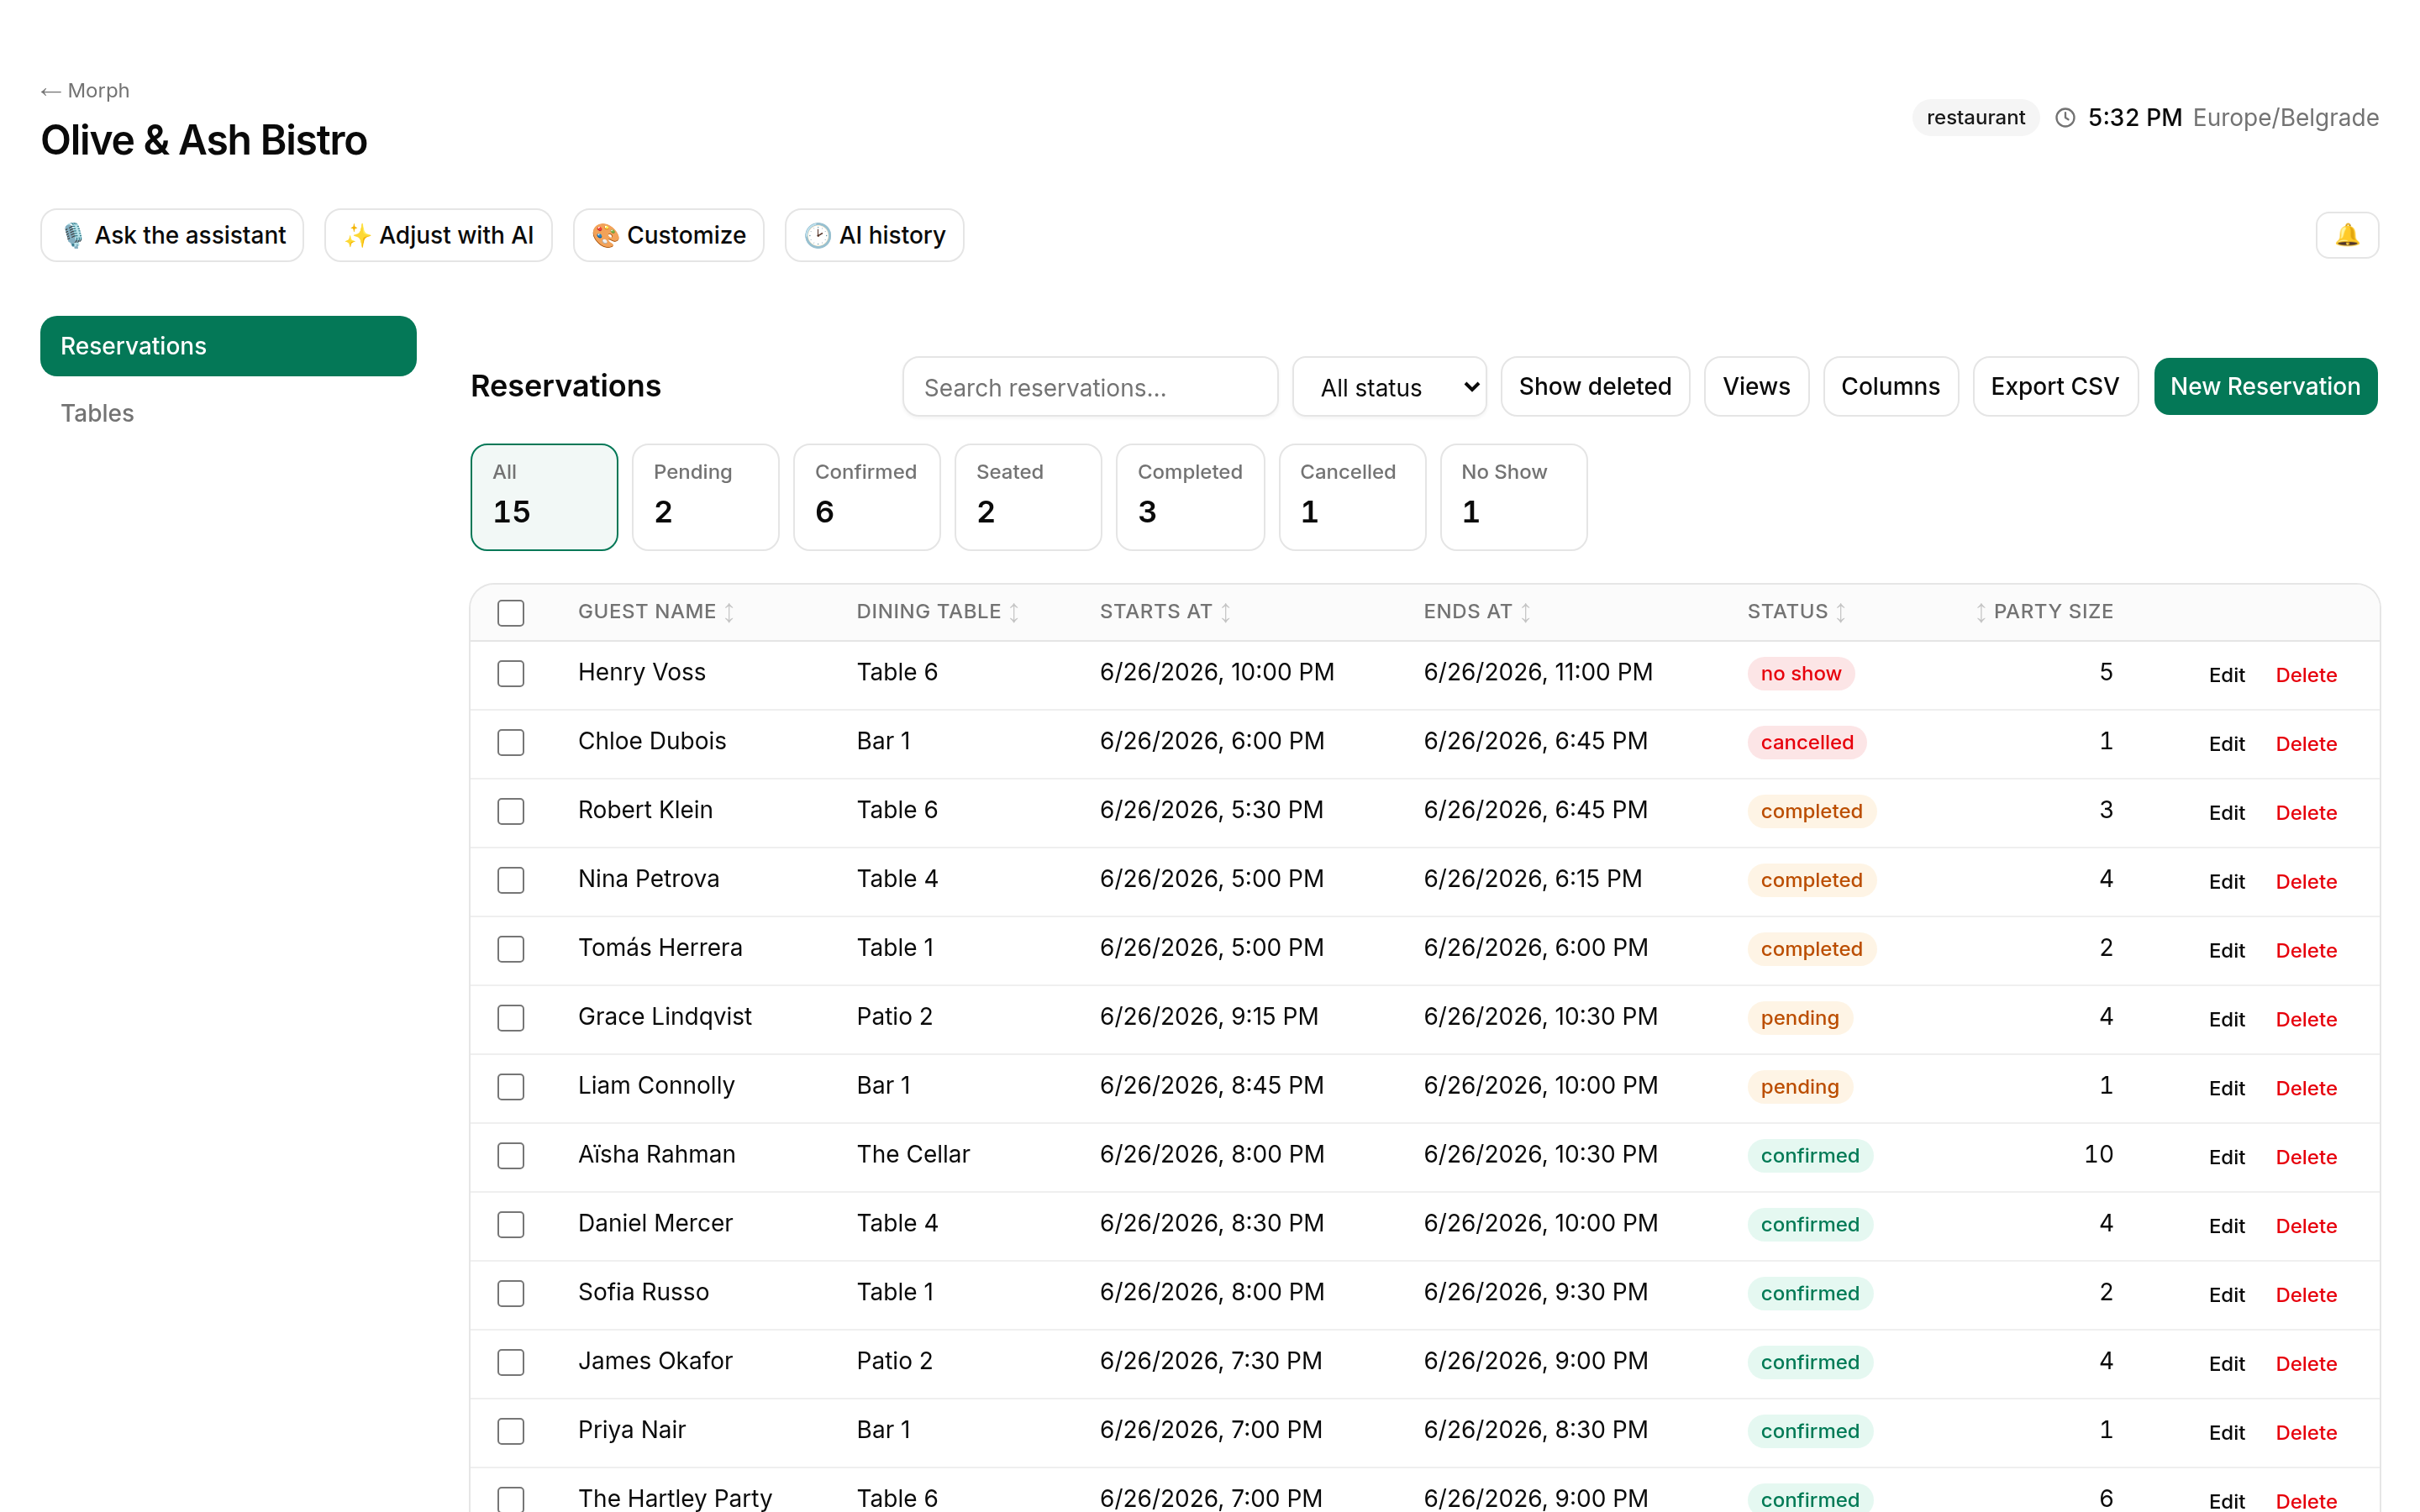Screen dimensions: 2420x1512
Task: Click 'Europe/Belgrade' timezone text
Action: pos(2285,118)
